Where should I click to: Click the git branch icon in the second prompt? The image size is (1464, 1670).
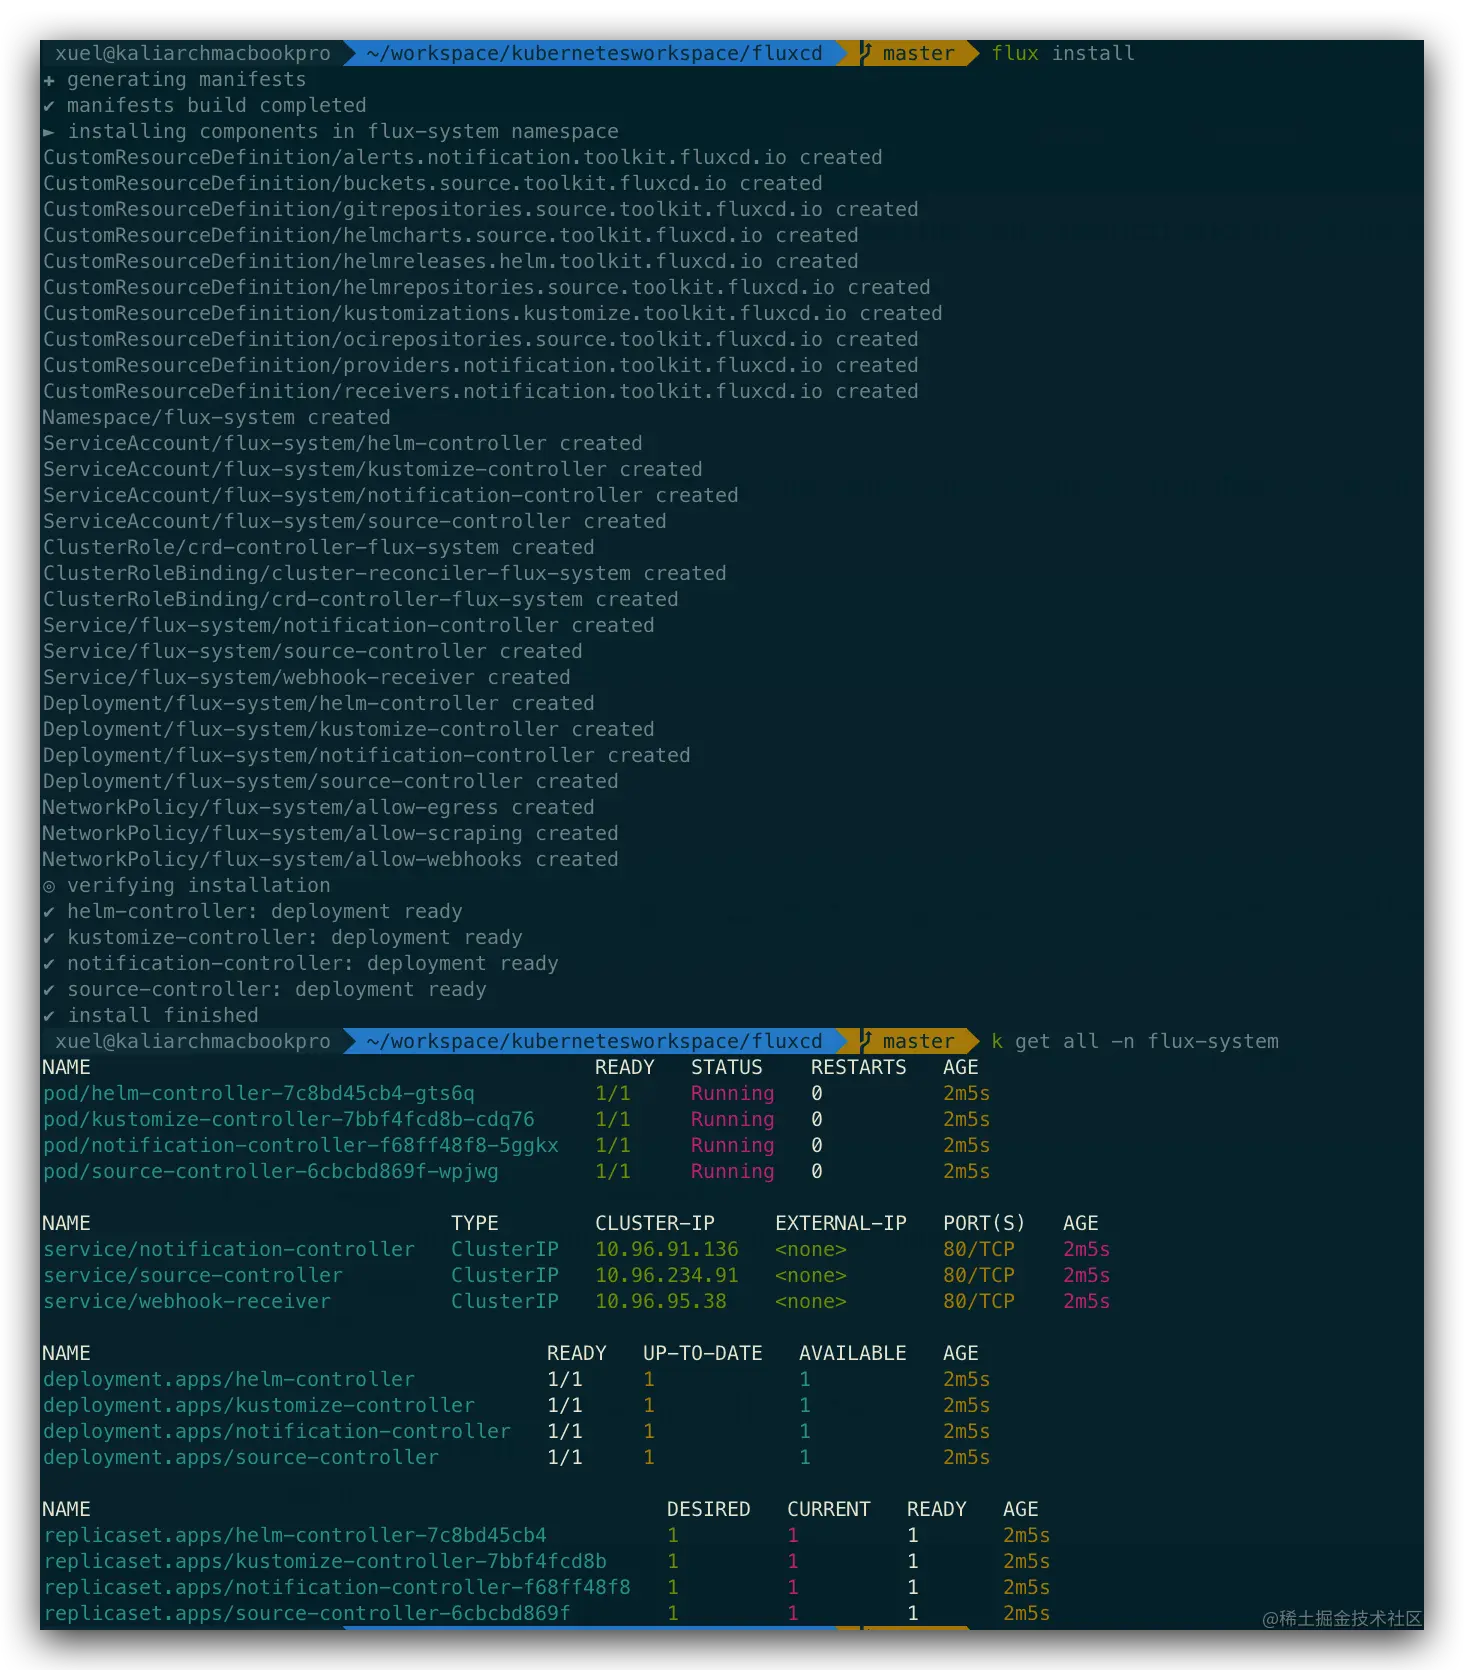pos(866,1041)
